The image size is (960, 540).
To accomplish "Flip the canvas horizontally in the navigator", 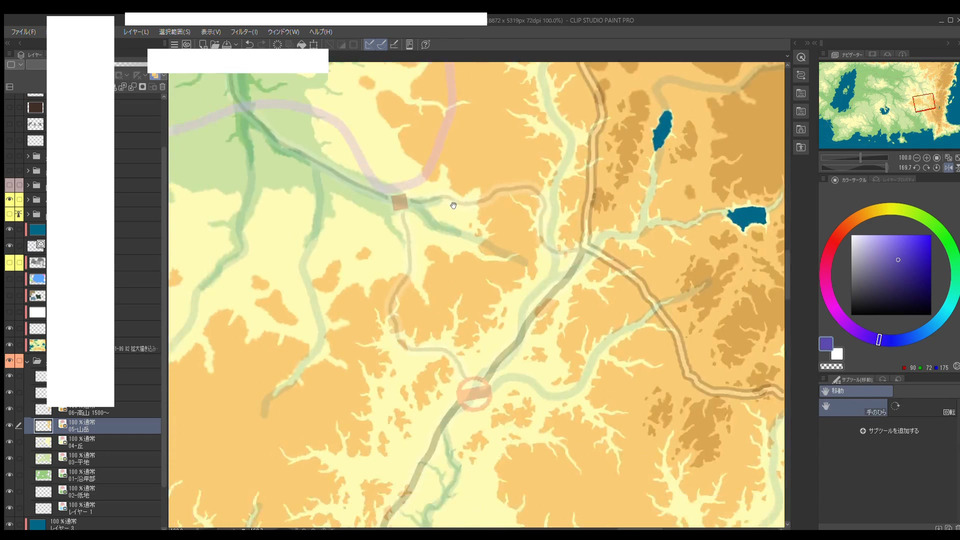I will (x=948, y=168).
